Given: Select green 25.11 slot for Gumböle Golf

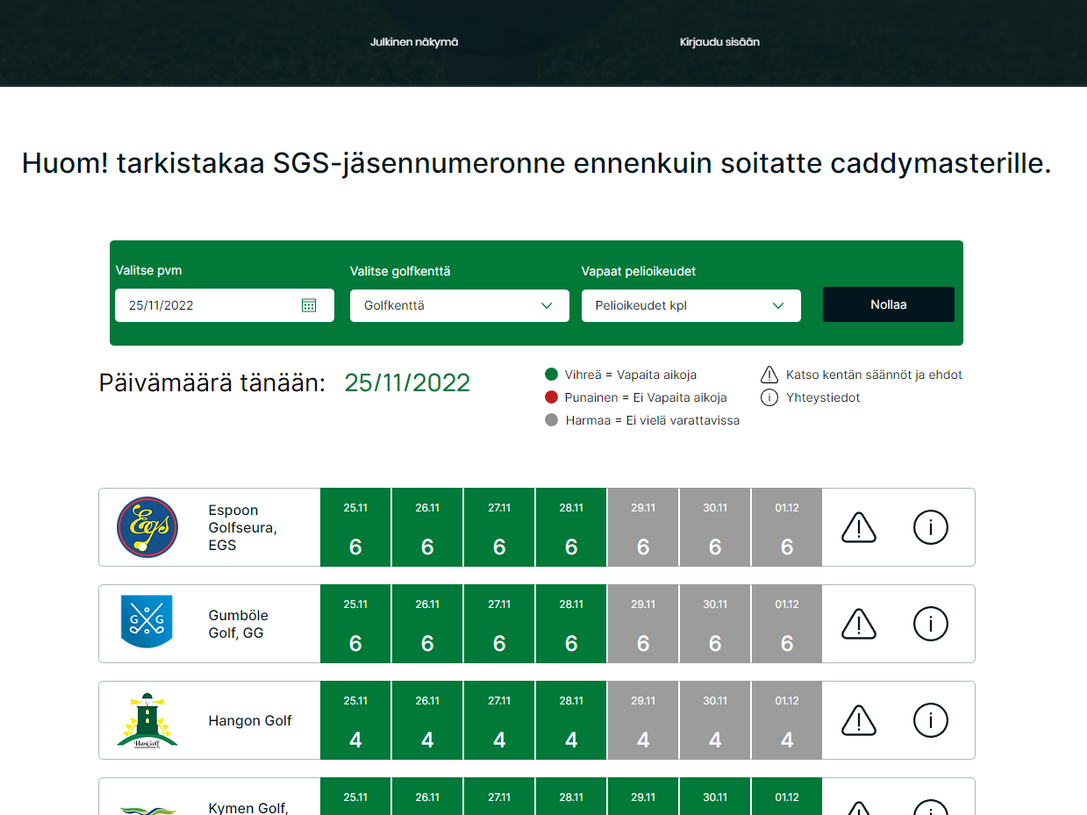Looking at the screenshot, I should 355,623.
